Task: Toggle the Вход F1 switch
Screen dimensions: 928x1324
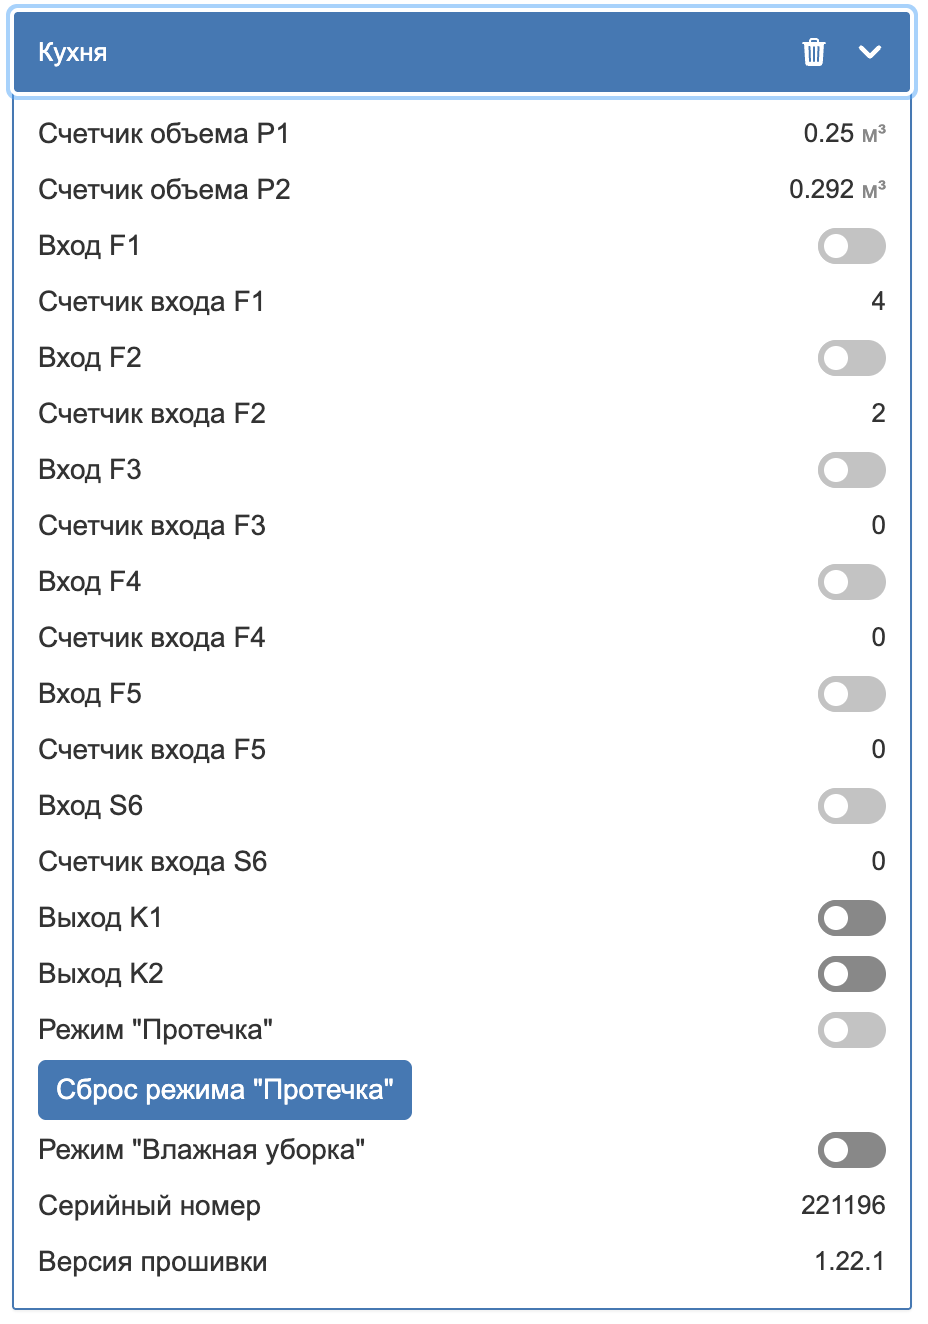Action: click(x=851, y=246)
